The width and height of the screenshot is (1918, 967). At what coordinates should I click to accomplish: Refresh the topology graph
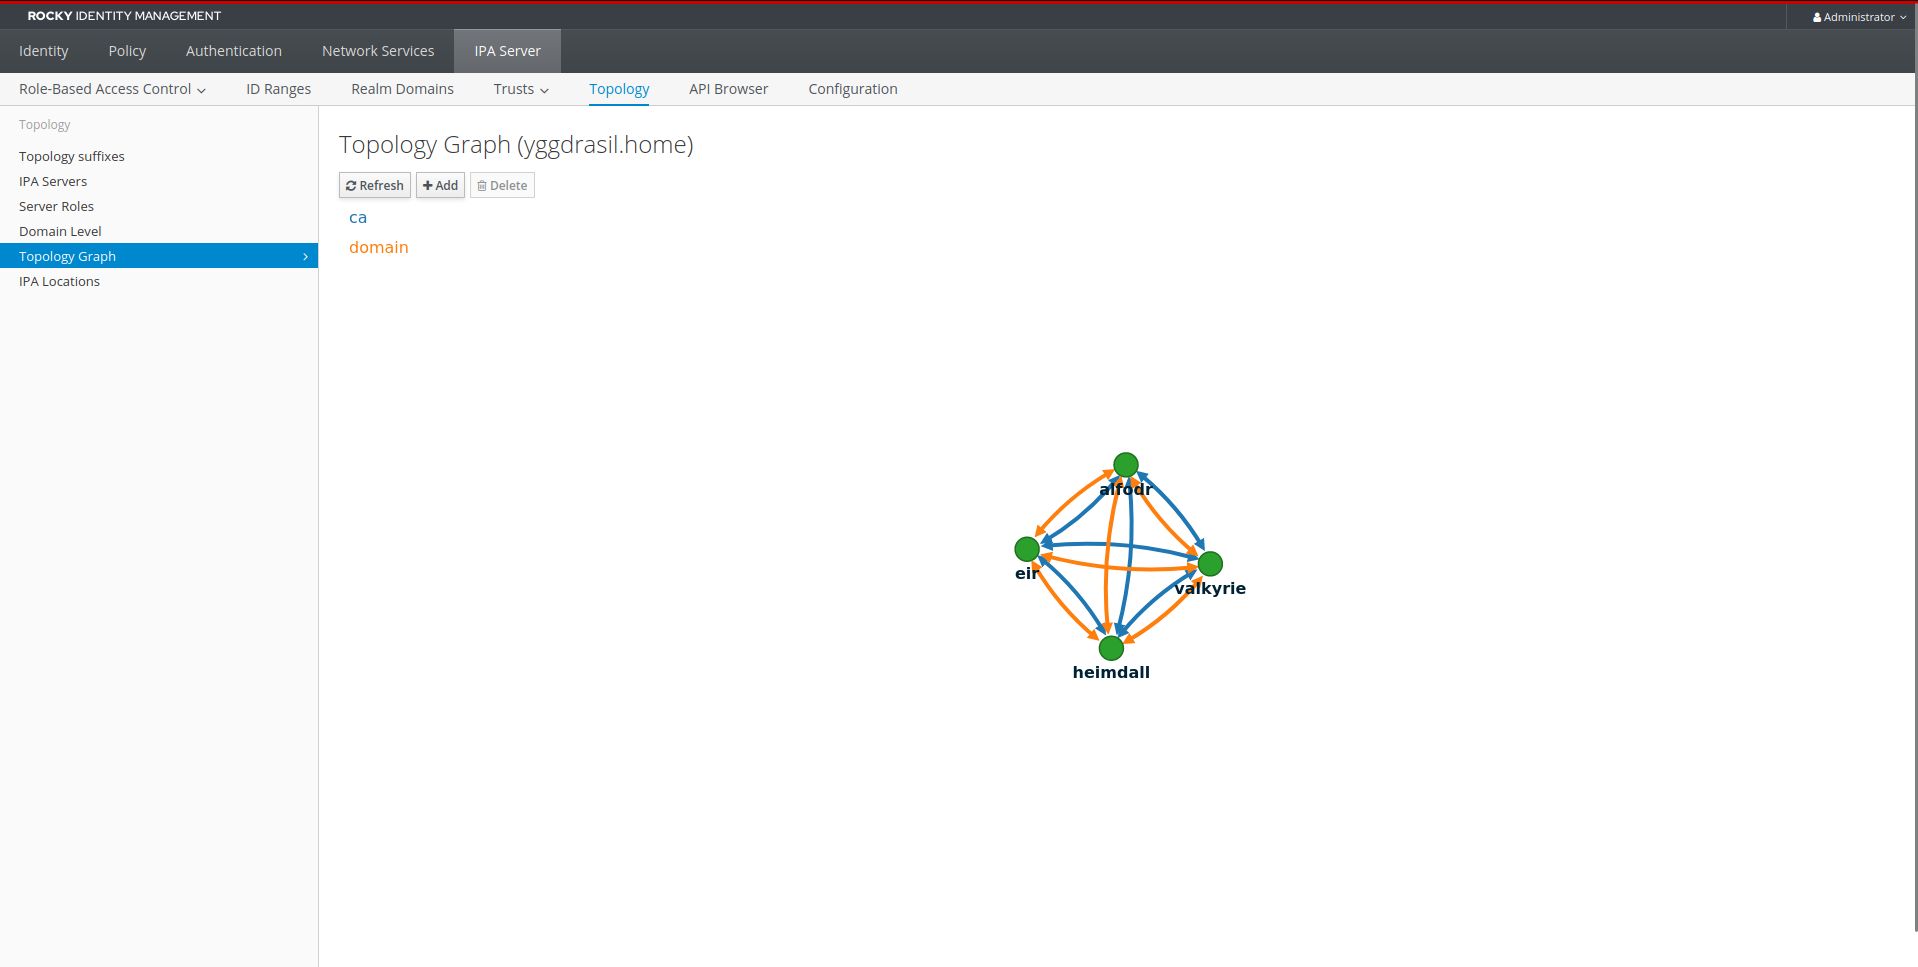coord(375,185)
